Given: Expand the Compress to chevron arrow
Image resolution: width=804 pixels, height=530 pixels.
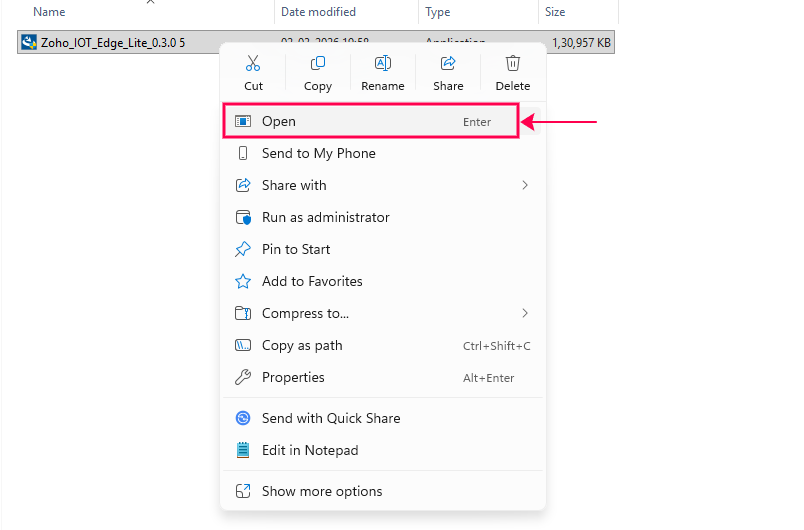Looking at the screenshot, I should [525, 313].
